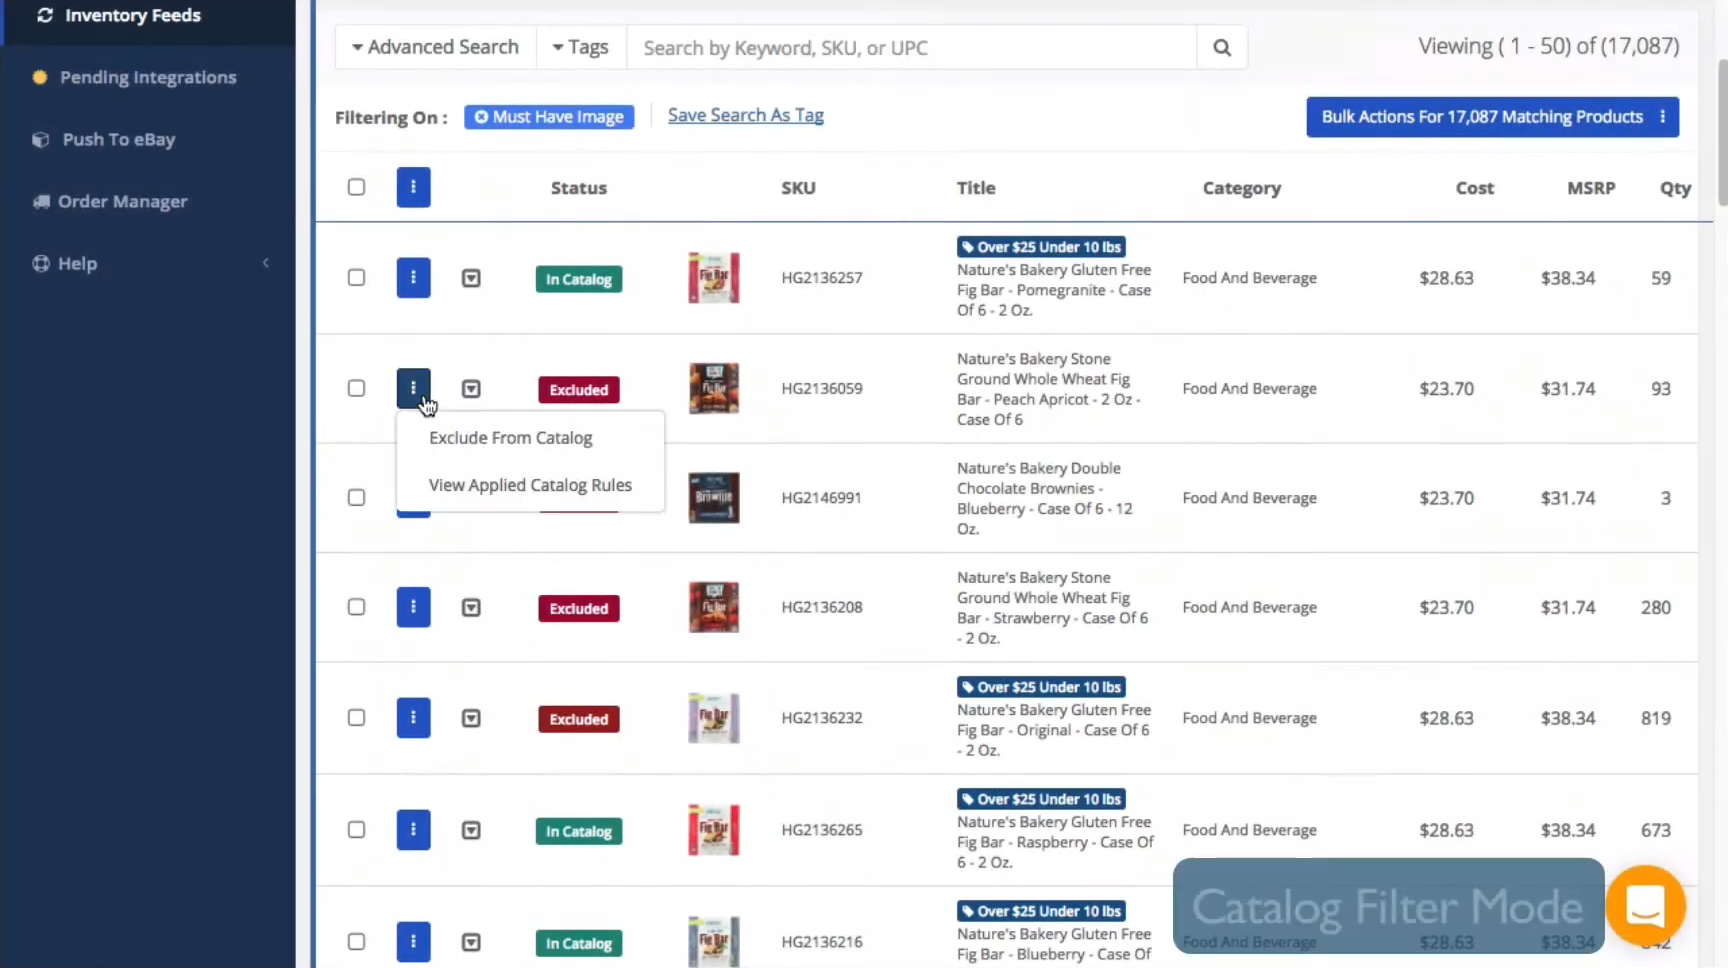Click SKU text HG2146991

pyautogui.click(x=821, y=498)
